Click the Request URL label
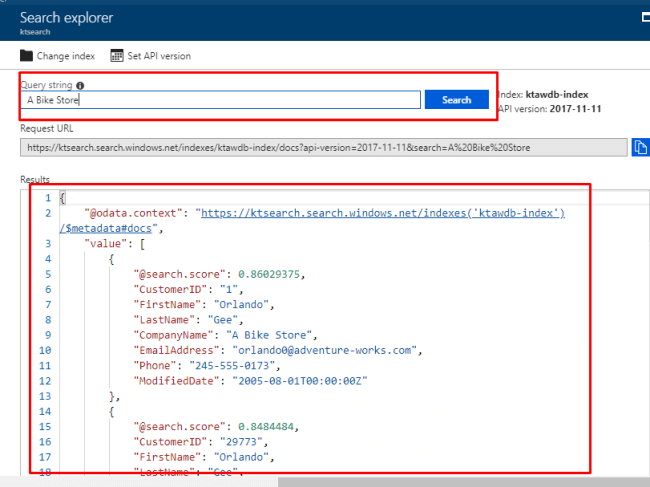 pyautogui.click(x=46, y=128)
